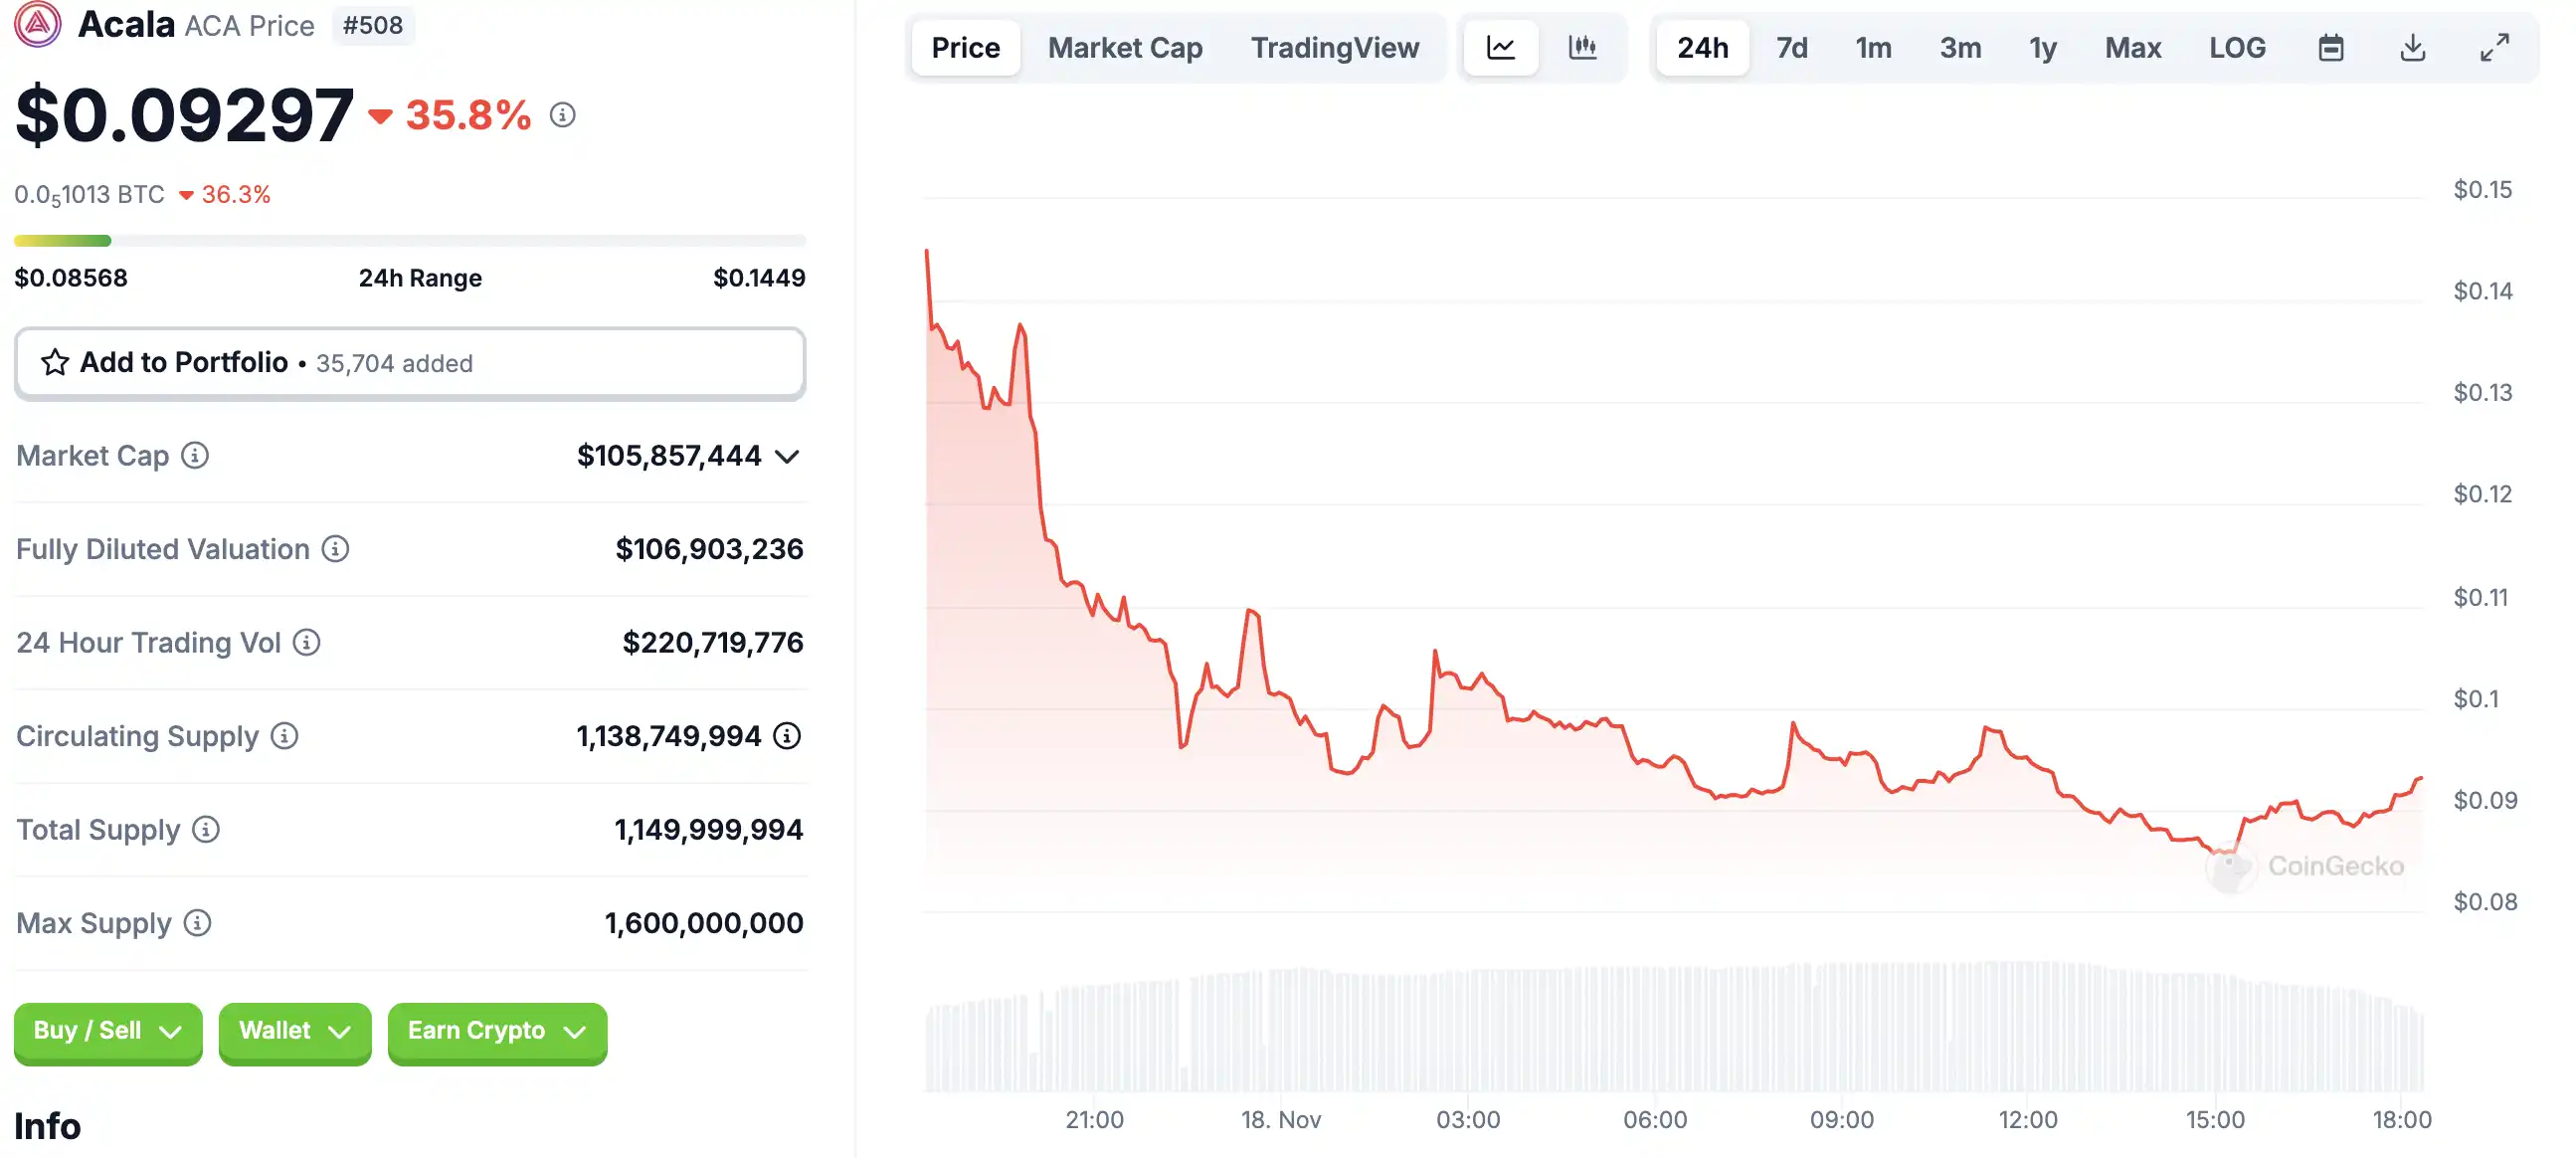Expand the Market Cap value chevron
This screenshot has width=2576, height=1158.
pos(788,457)
